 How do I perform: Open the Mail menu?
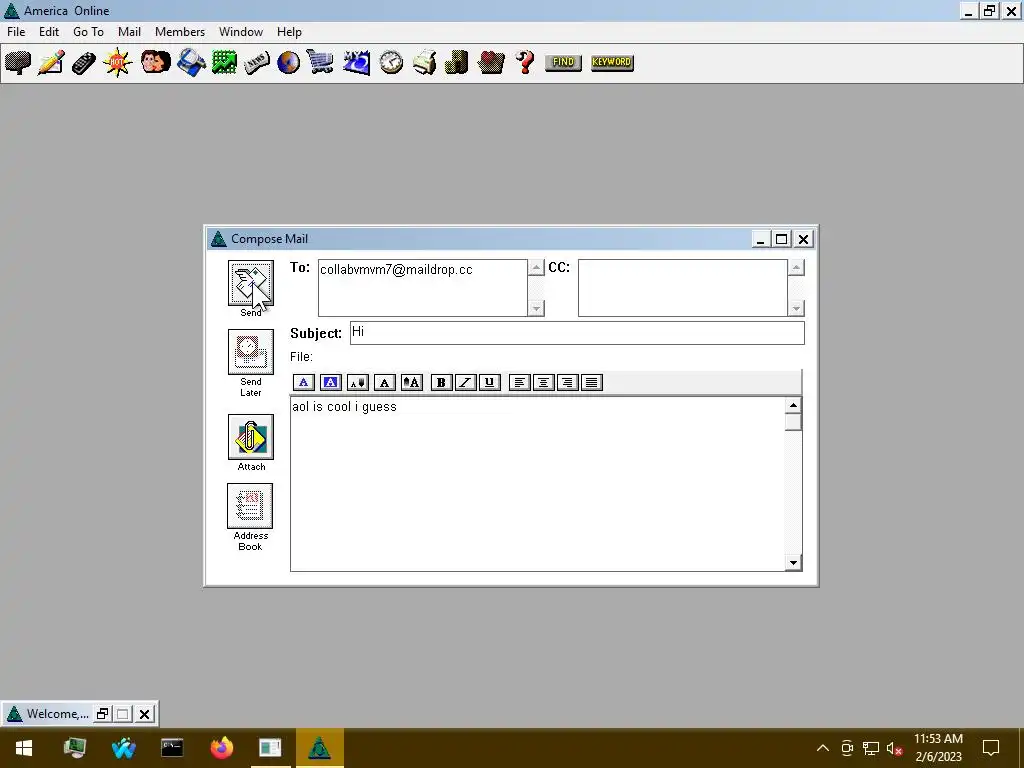point(129,32)
